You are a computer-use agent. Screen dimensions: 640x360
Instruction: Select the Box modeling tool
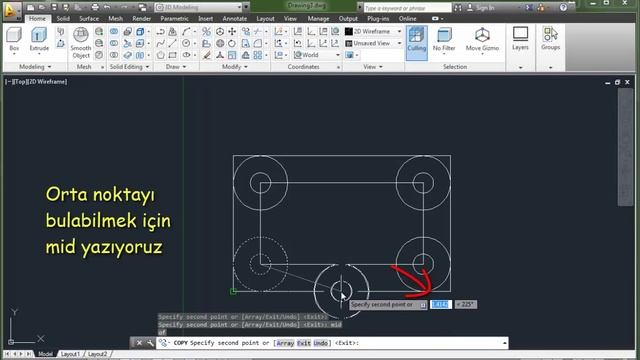click(14, 39)
